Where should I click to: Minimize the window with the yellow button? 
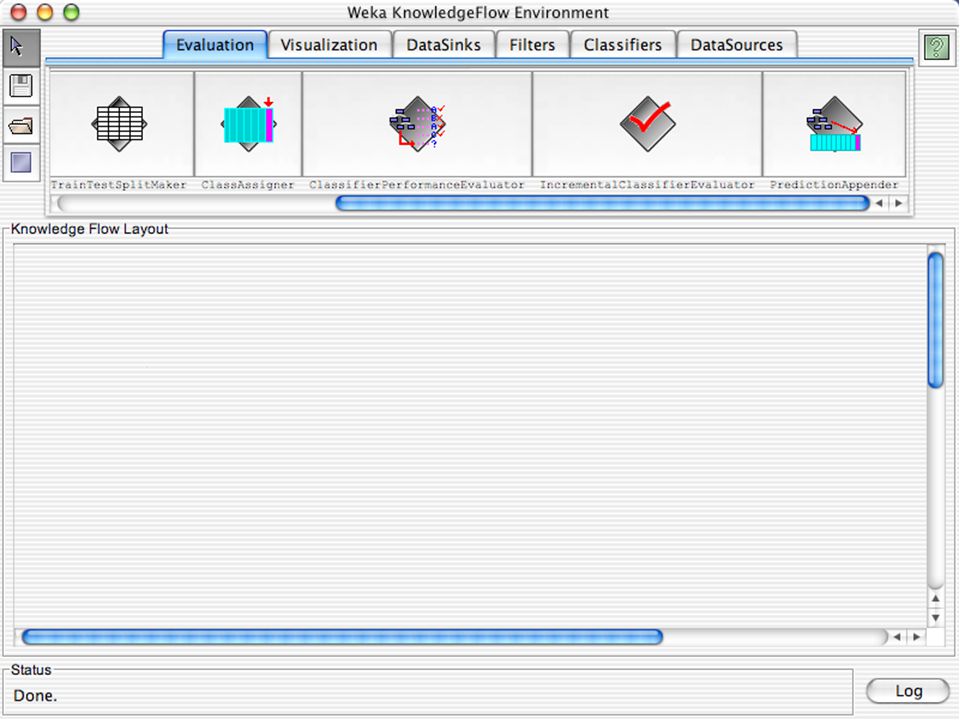45,12
